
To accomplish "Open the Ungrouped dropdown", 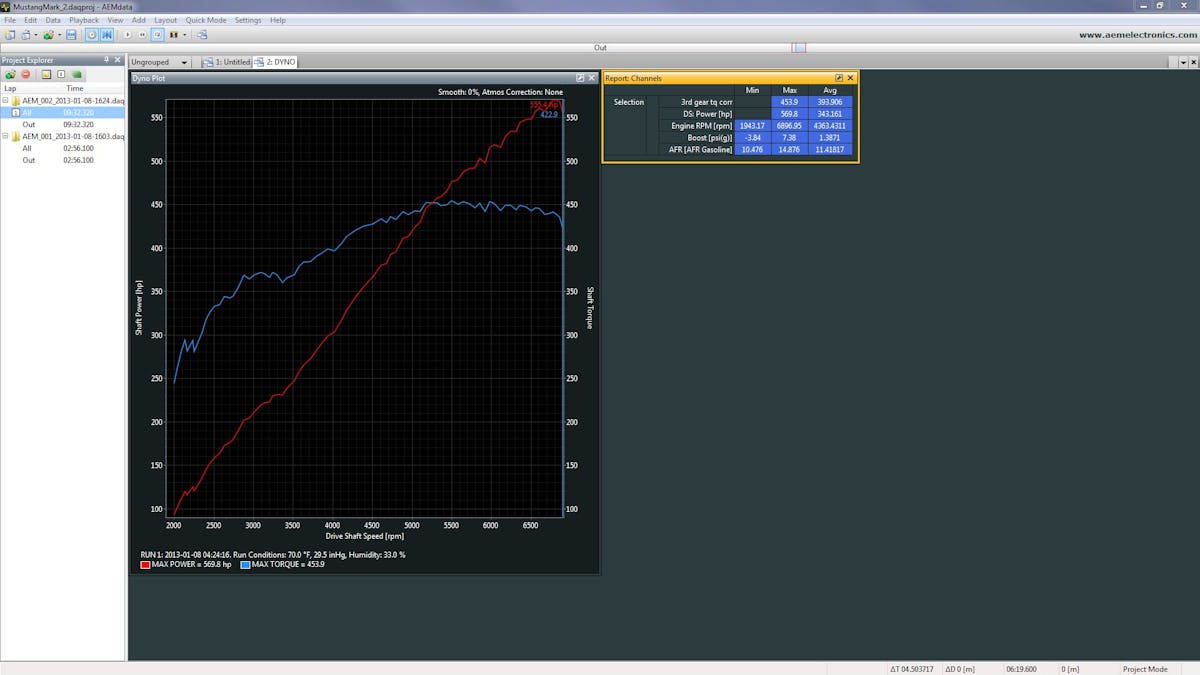I will point(160,62).
